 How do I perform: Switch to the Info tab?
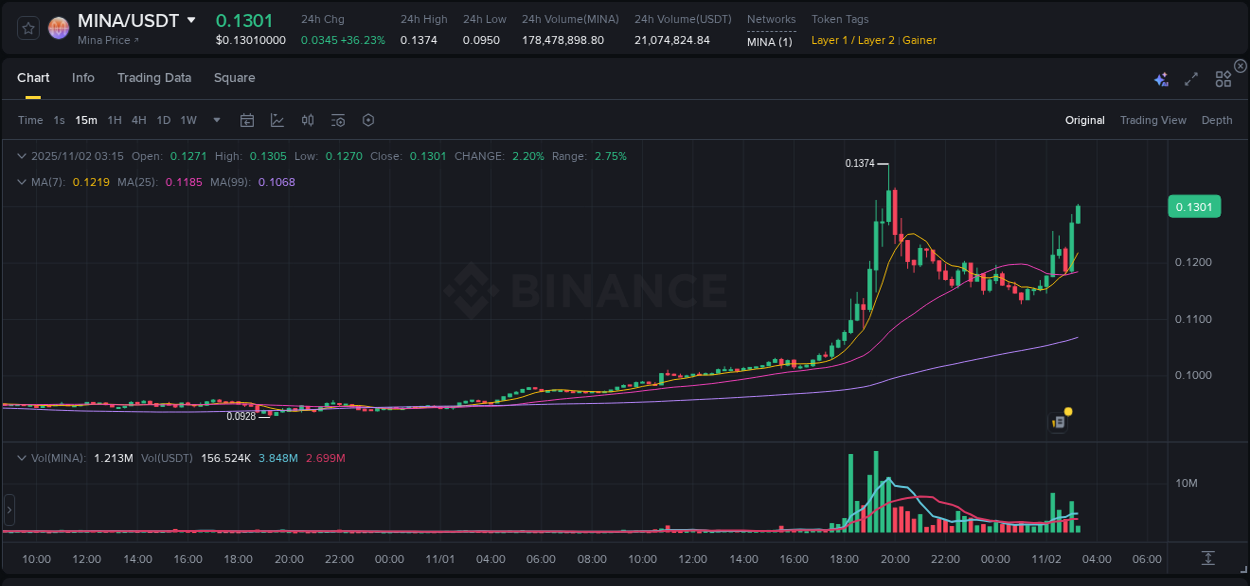point(83,77)
